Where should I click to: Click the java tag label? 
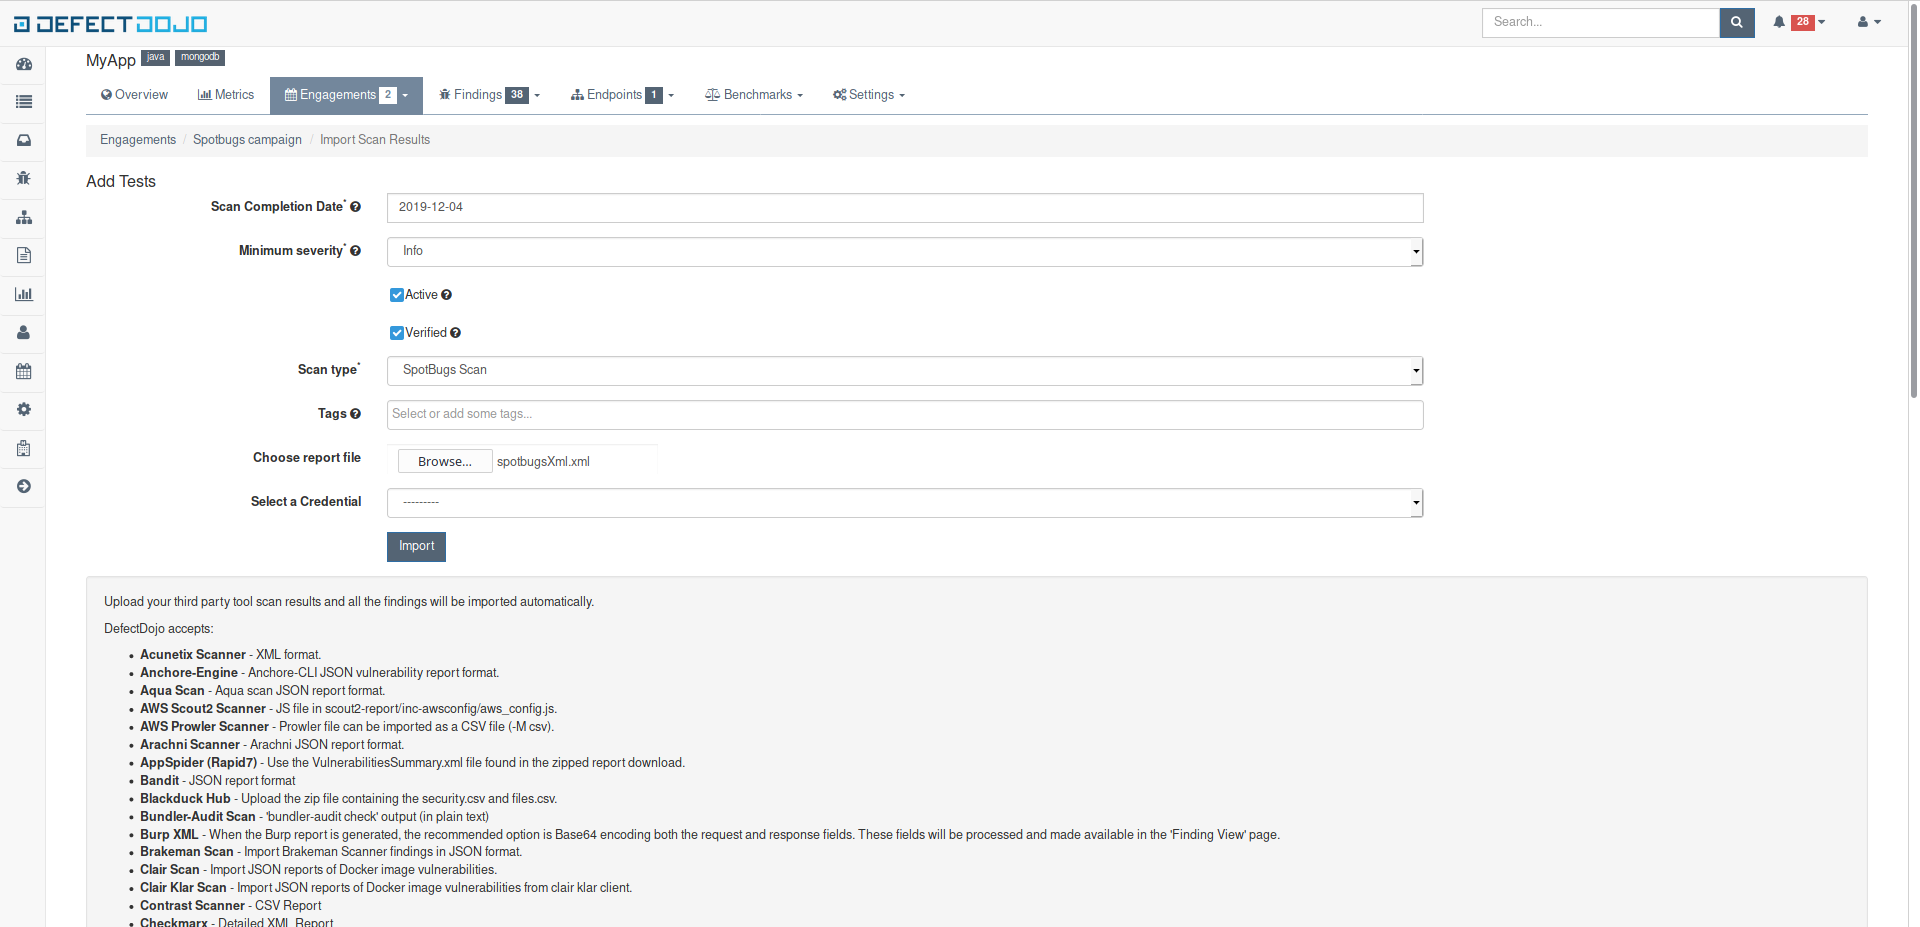pos(155,58)
